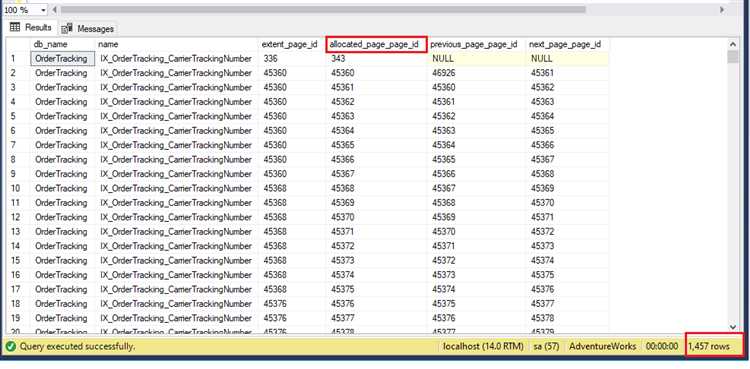This screenshot has width=750, height=369.
Task: Switch to the Results tab
Action: [x=31, y=28]
